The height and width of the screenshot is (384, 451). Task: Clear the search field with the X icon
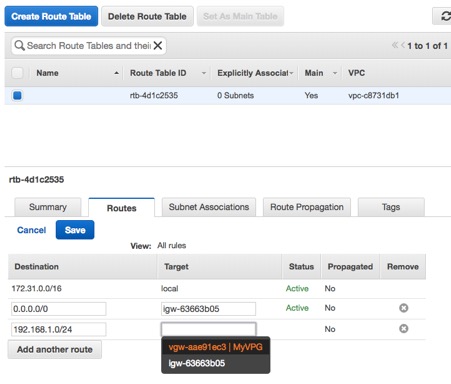[158, 45]
